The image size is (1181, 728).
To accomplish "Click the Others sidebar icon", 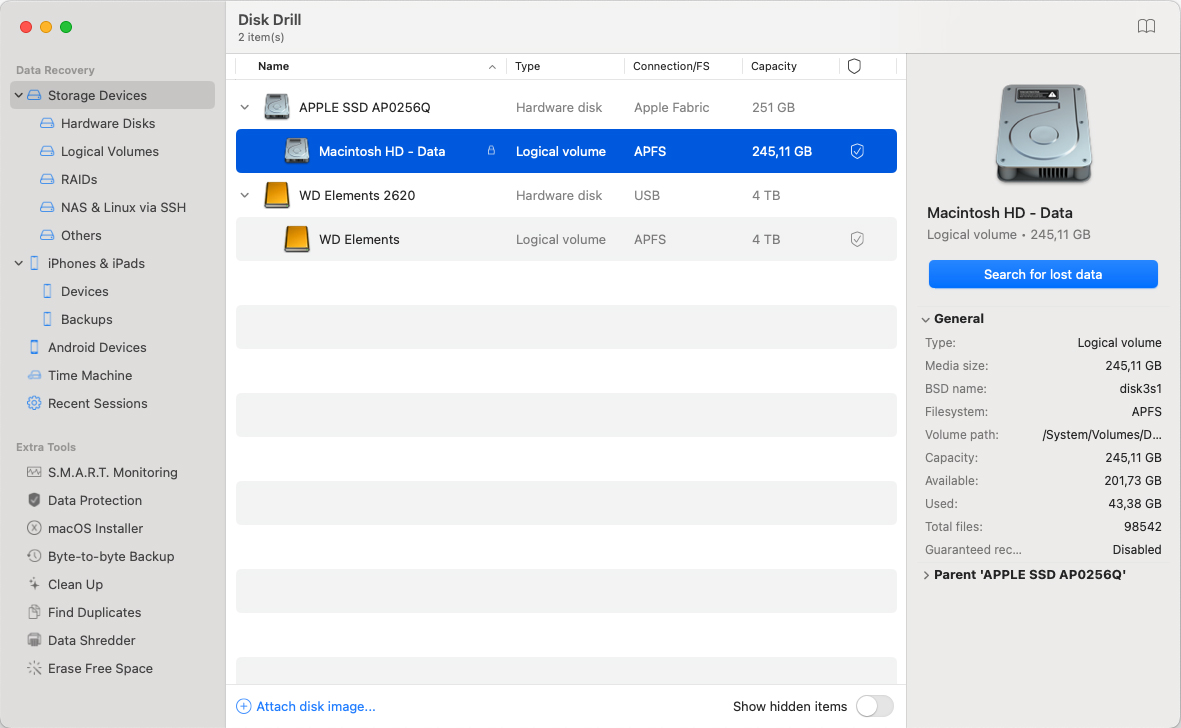I will [47, 235].
